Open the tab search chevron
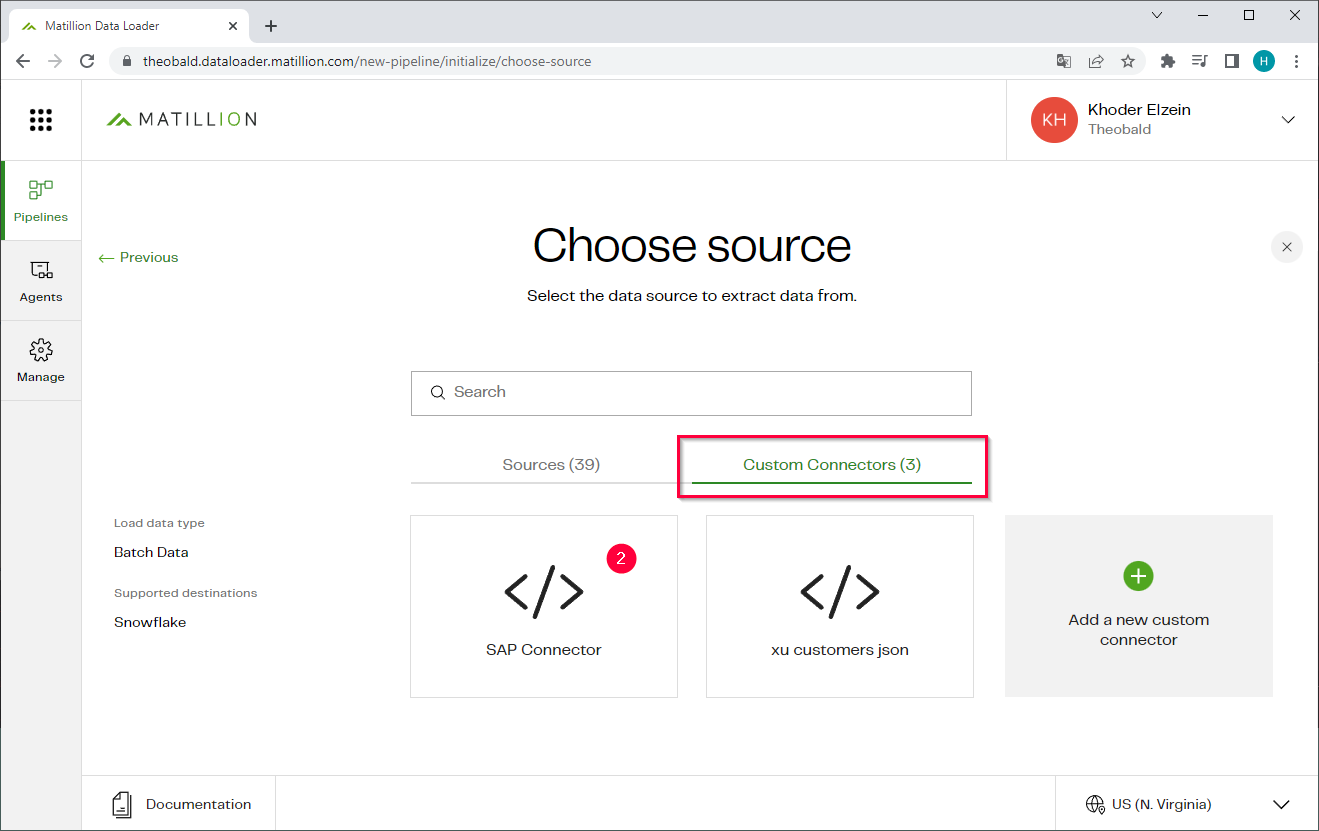Screen dimensions: 1319x831 pos(1157,15)
